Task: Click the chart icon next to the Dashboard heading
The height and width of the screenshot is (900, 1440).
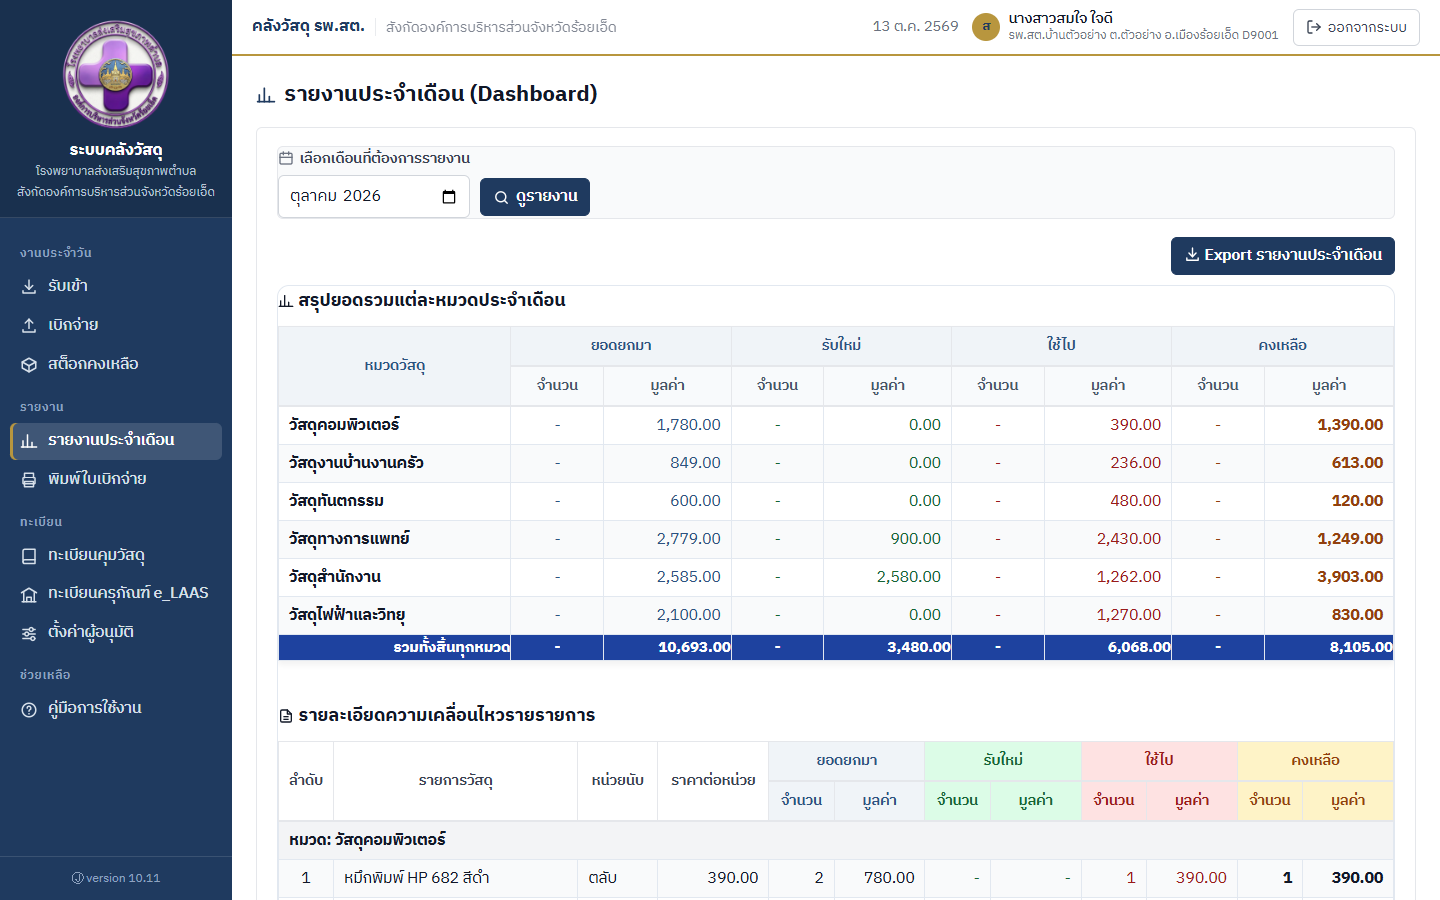Action: click(x=265, y=95)
